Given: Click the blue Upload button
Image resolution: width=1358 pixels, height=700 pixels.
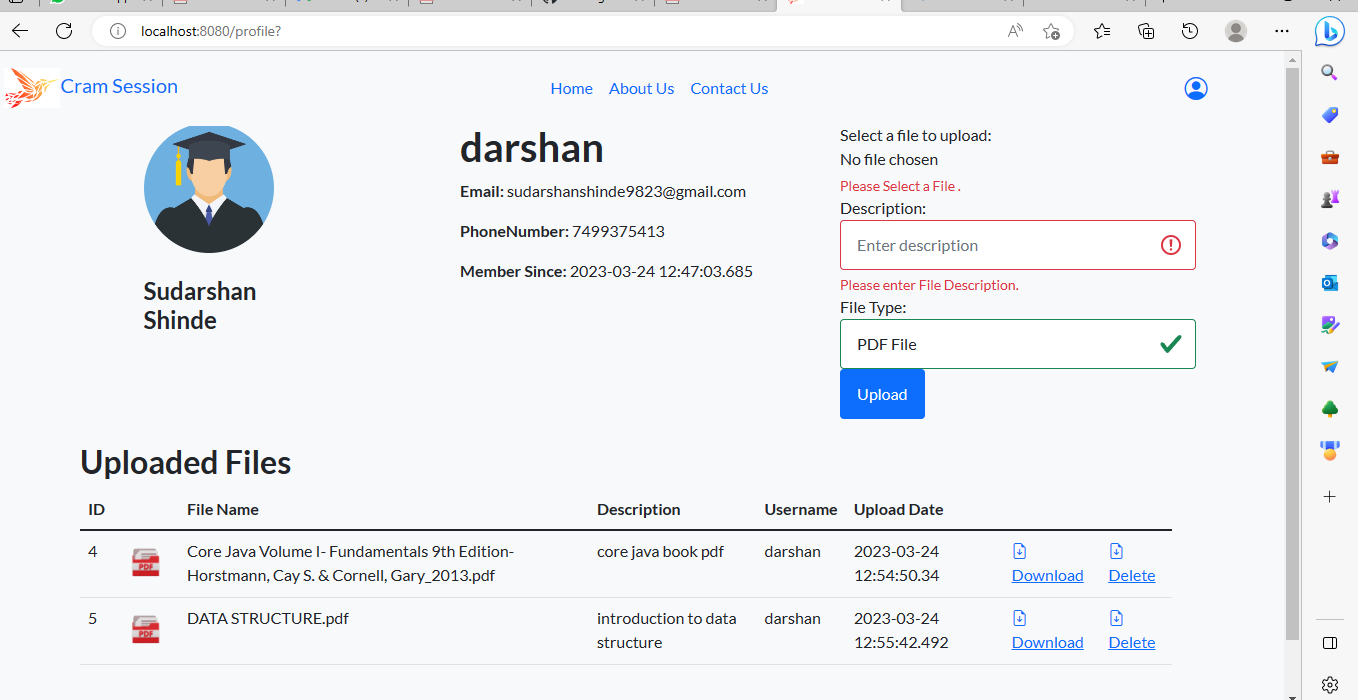Looking at the screenshot, I should click(x=882, y=394).
